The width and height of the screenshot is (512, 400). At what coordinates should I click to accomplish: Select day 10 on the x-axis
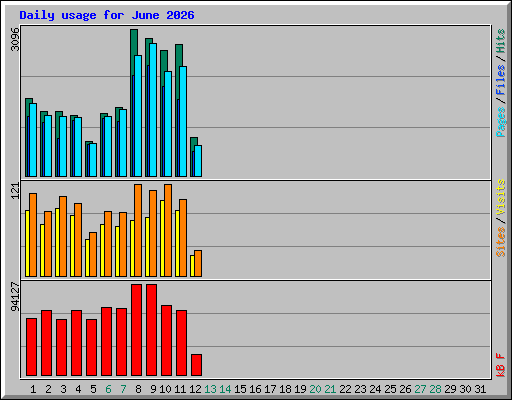165,389
